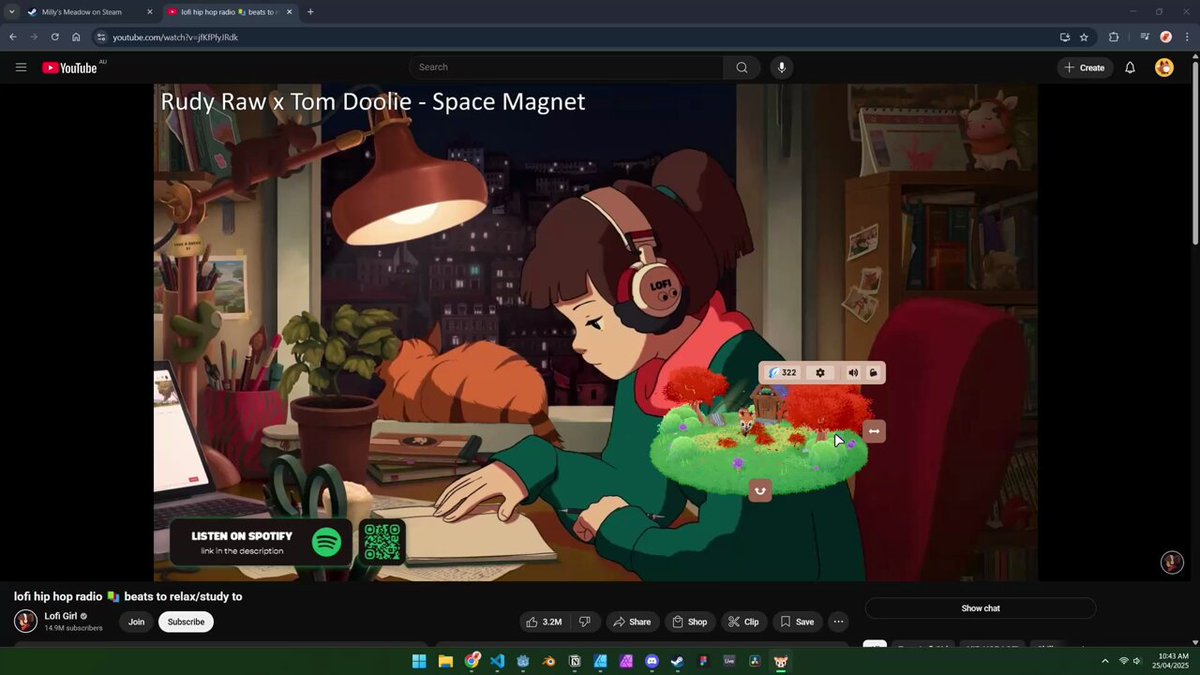Open Blender from taskbar

(x=549, y=661)
